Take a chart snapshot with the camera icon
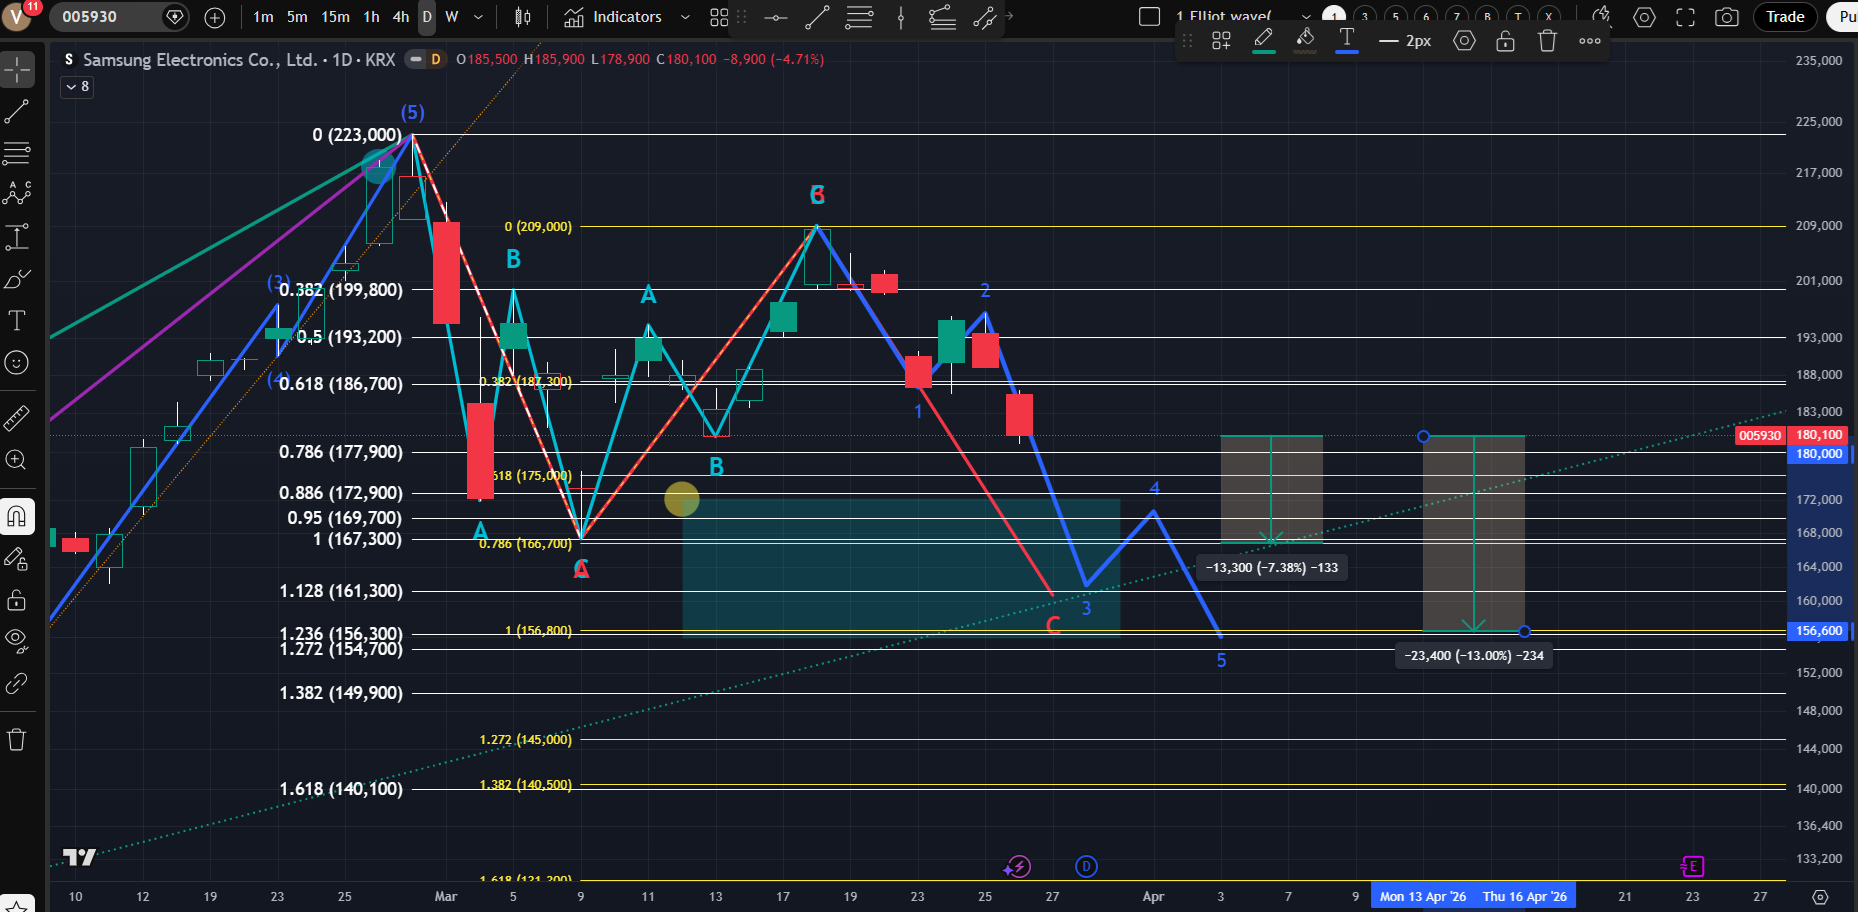1858x912 pixels. (x=1726, y=17)
